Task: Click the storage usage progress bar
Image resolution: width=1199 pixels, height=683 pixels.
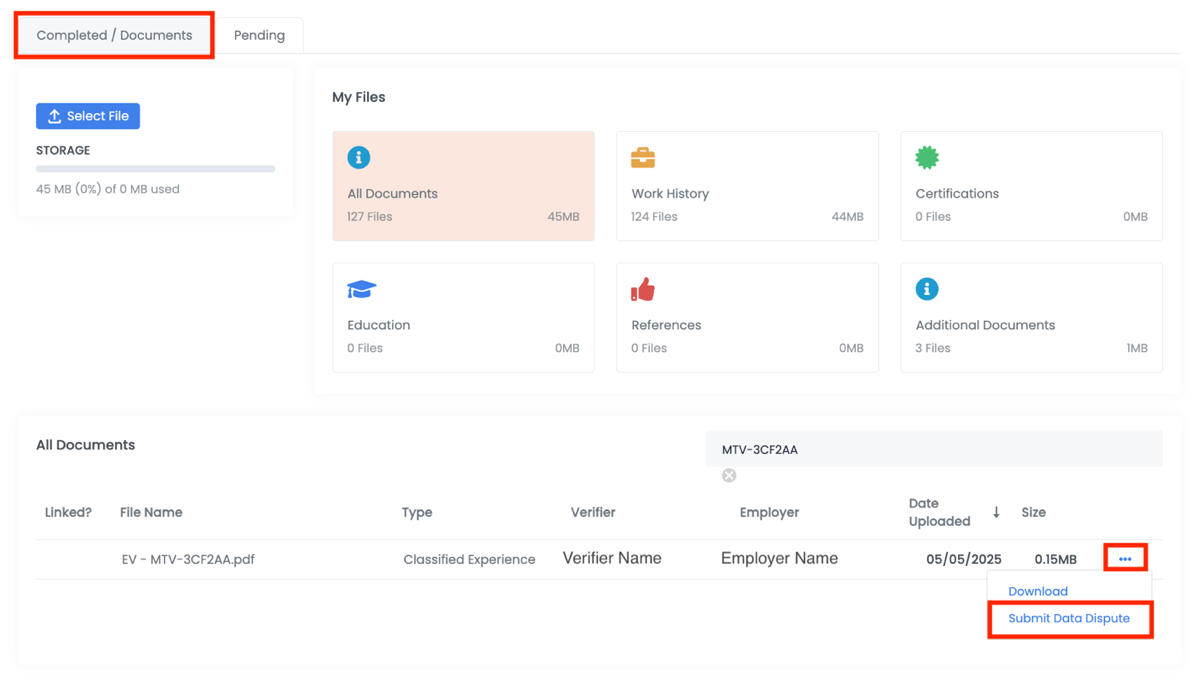Action: [155, 169]
